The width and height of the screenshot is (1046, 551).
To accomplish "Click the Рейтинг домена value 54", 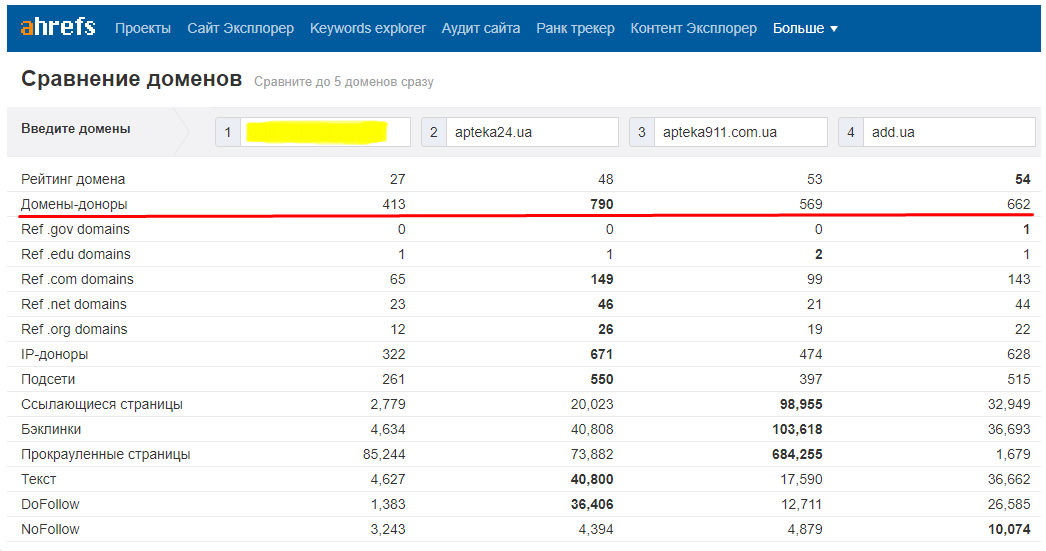I will 1023,179.
